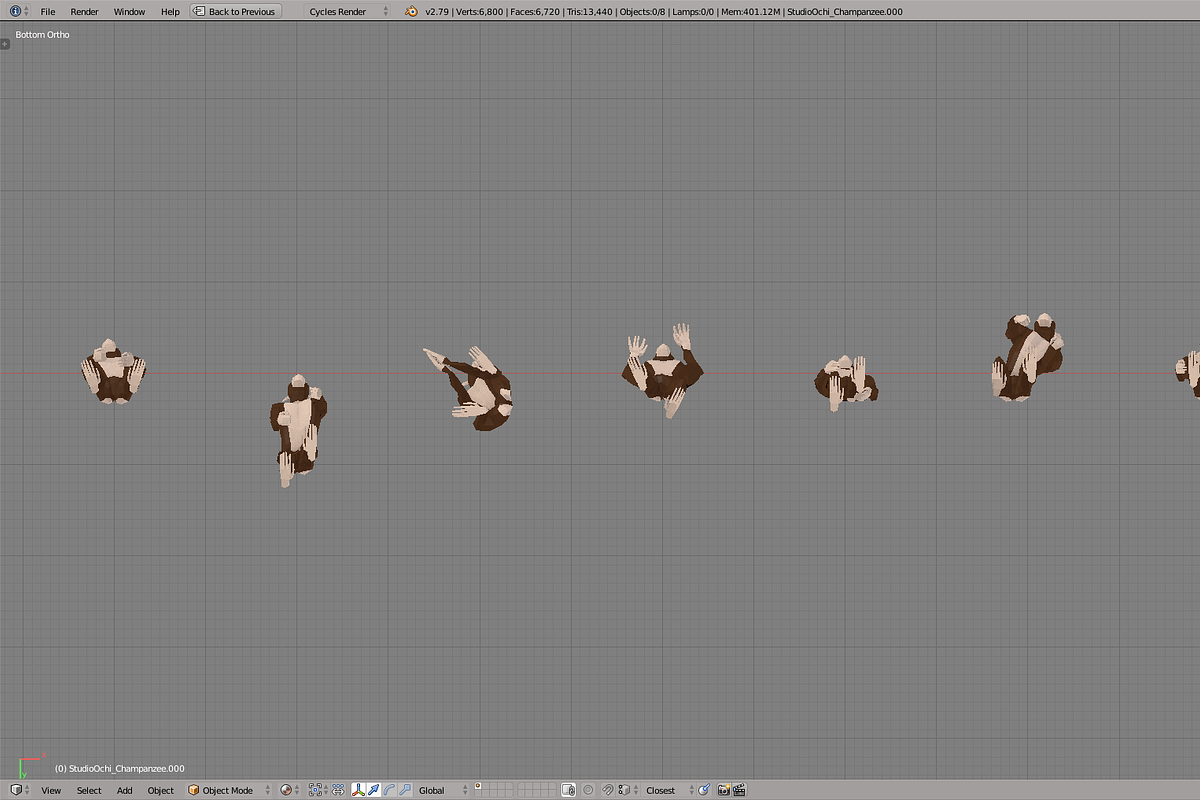Open the Object menu in 3D viewport
The image size is (1200, 800).
[x=161, y=790]
